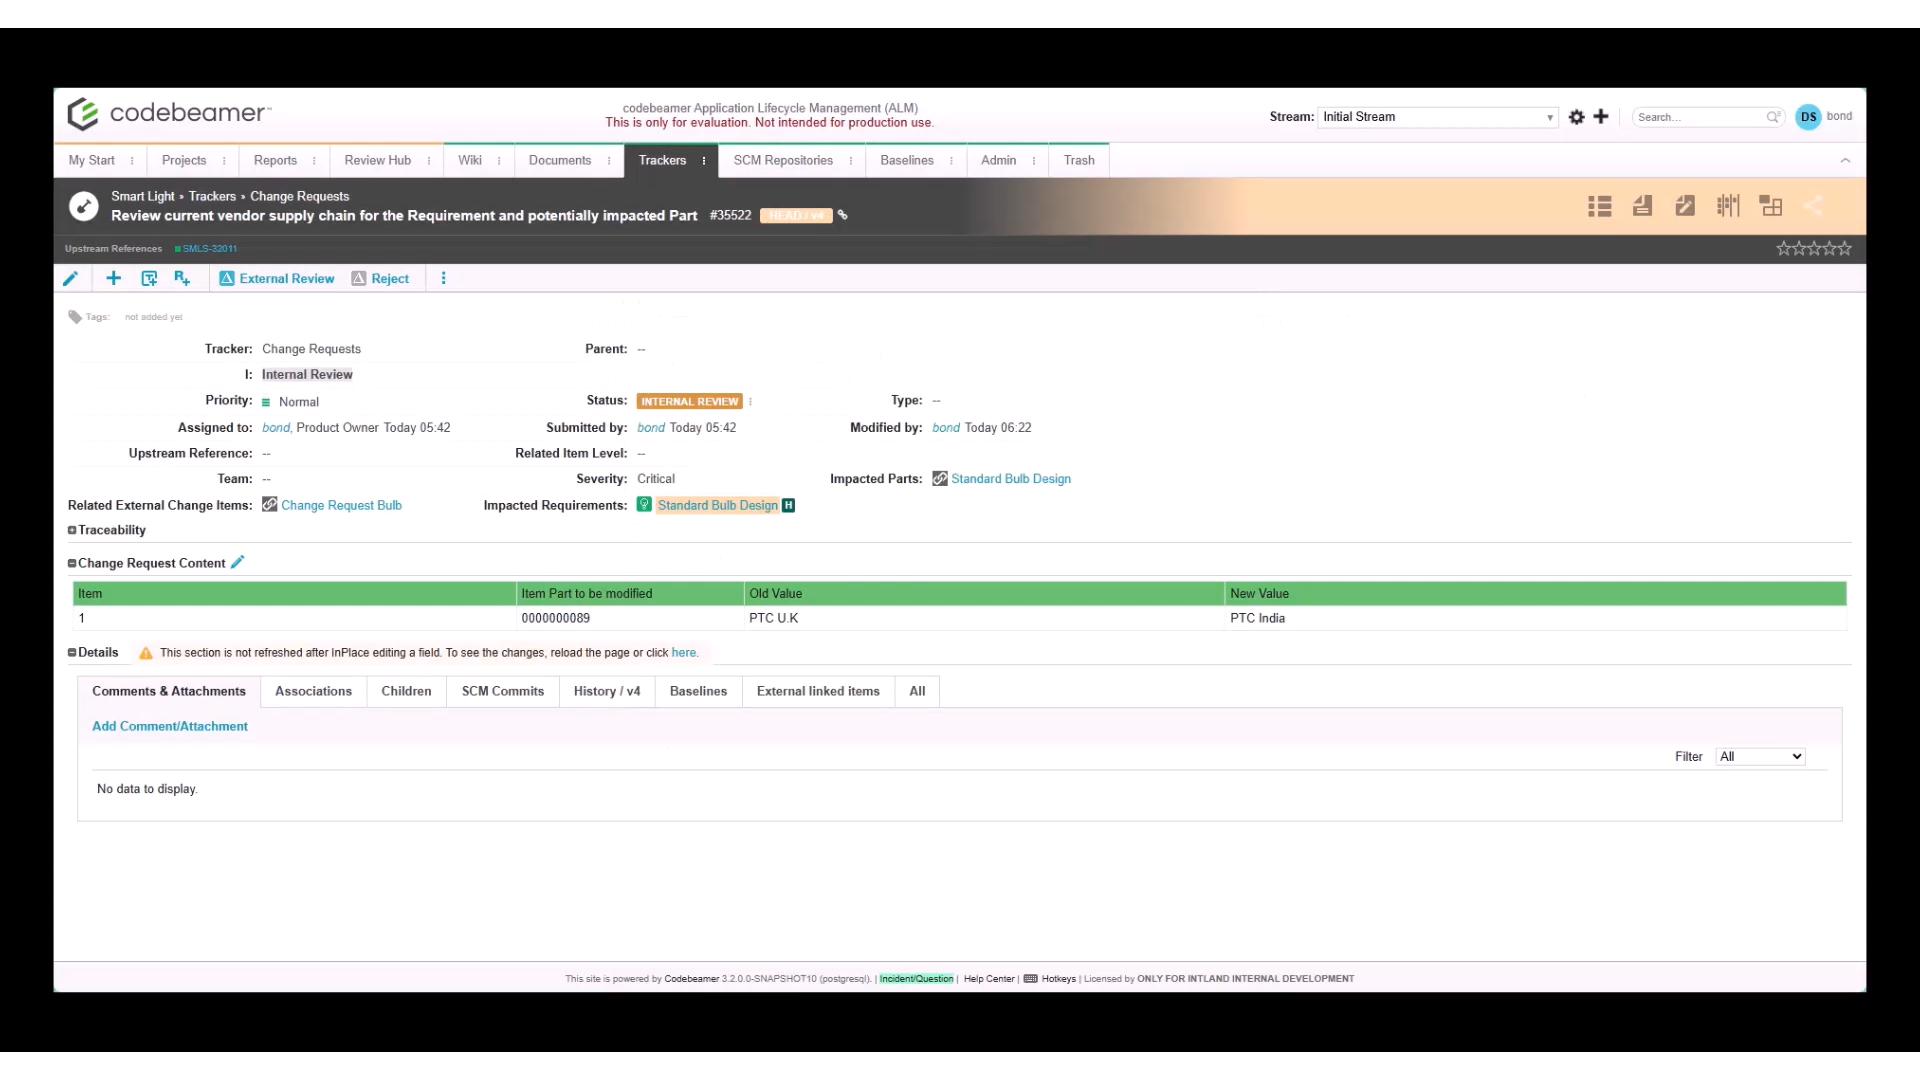Open the three-dot more actions menu
Image resolution: width=1920 pixels, height=1080 pixels.
[444, 278]
